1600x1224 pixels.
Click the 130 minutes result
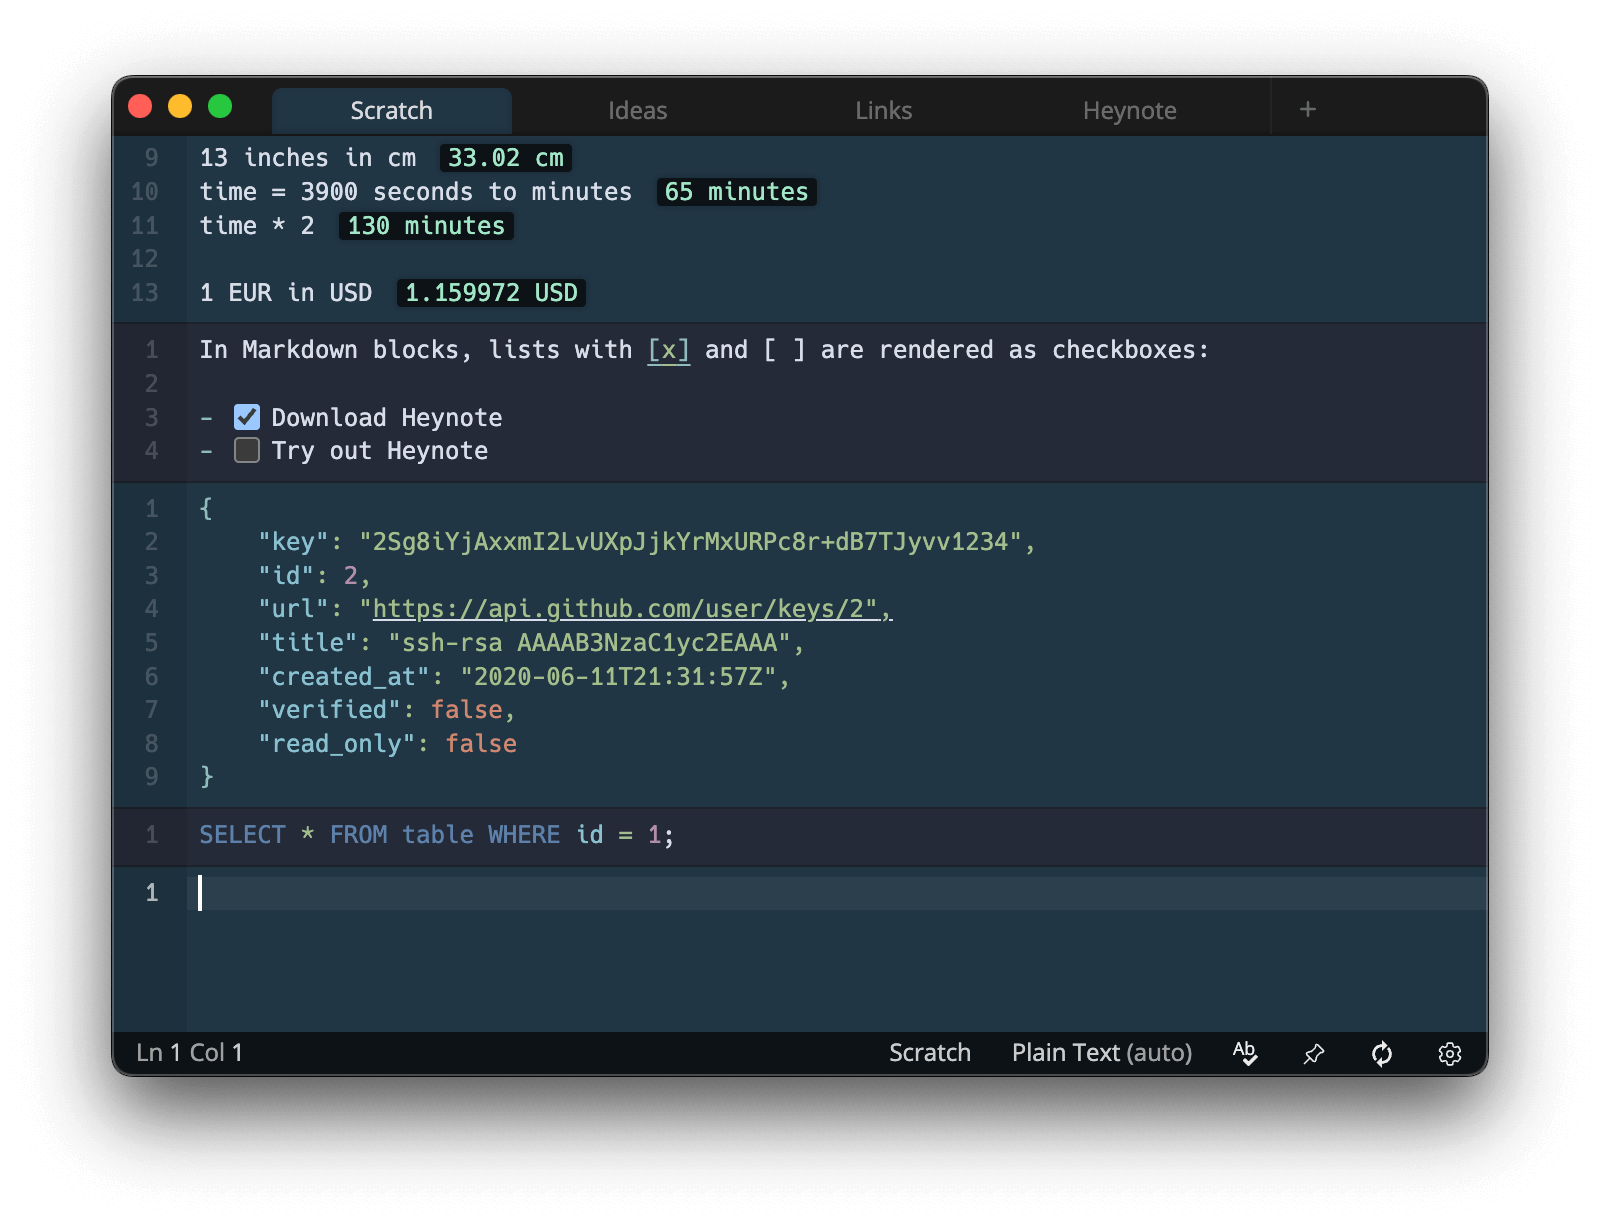426,226
